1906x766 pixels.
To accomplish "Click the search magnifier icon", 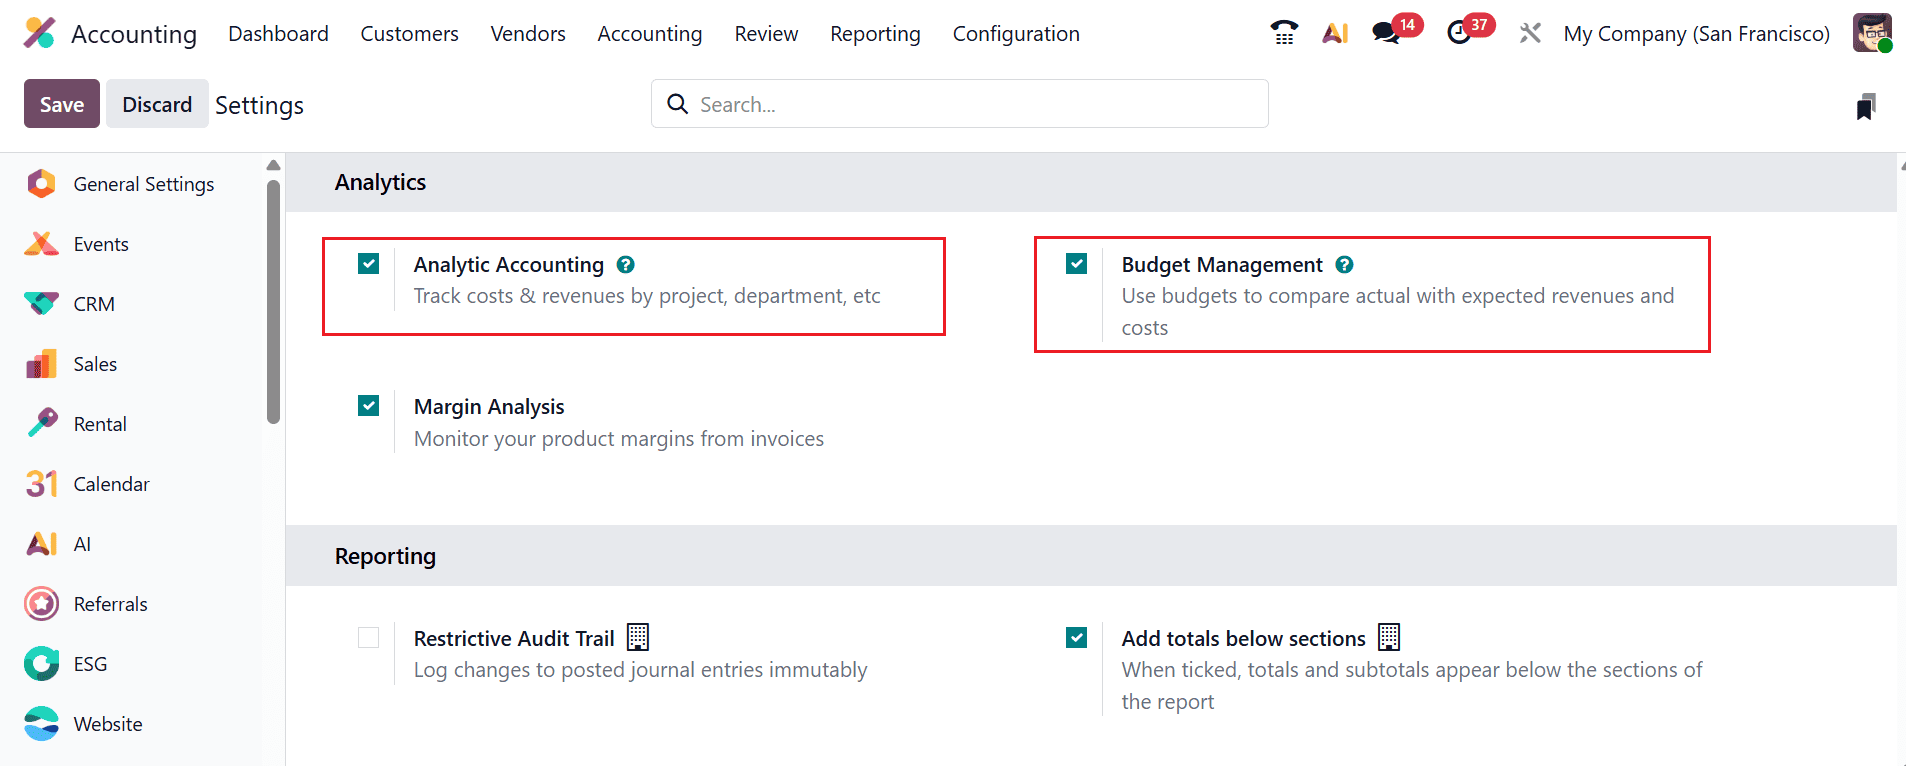I will [x=678, y=104].
